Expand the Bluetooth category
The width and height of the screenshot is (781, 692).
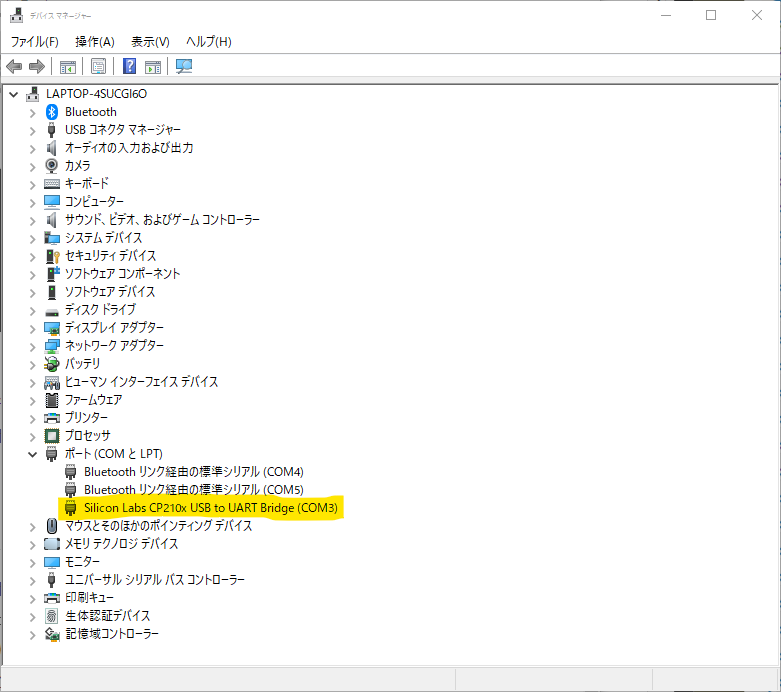tap(32, 113)
